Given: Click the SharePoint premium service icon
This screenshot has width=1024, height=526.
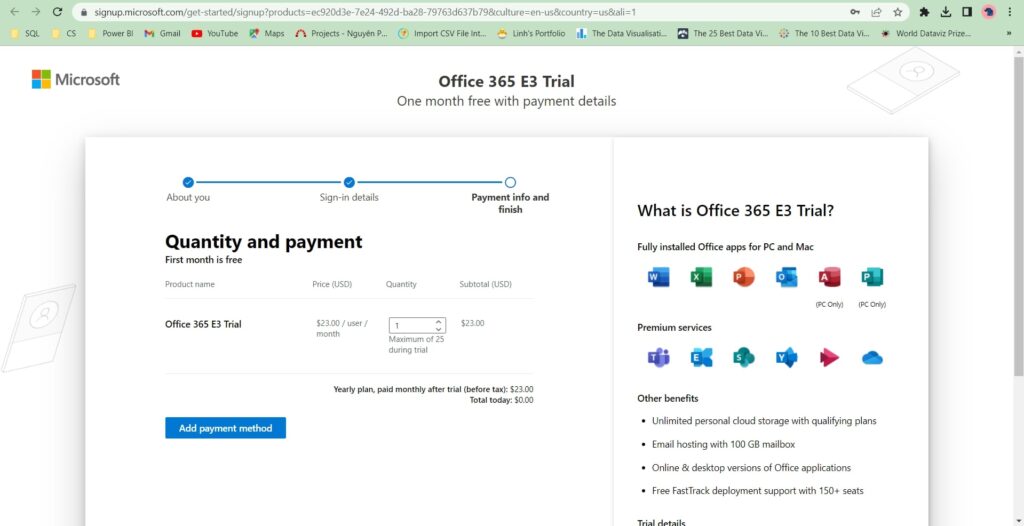Looking at the screenshot, I should point(744,357).
